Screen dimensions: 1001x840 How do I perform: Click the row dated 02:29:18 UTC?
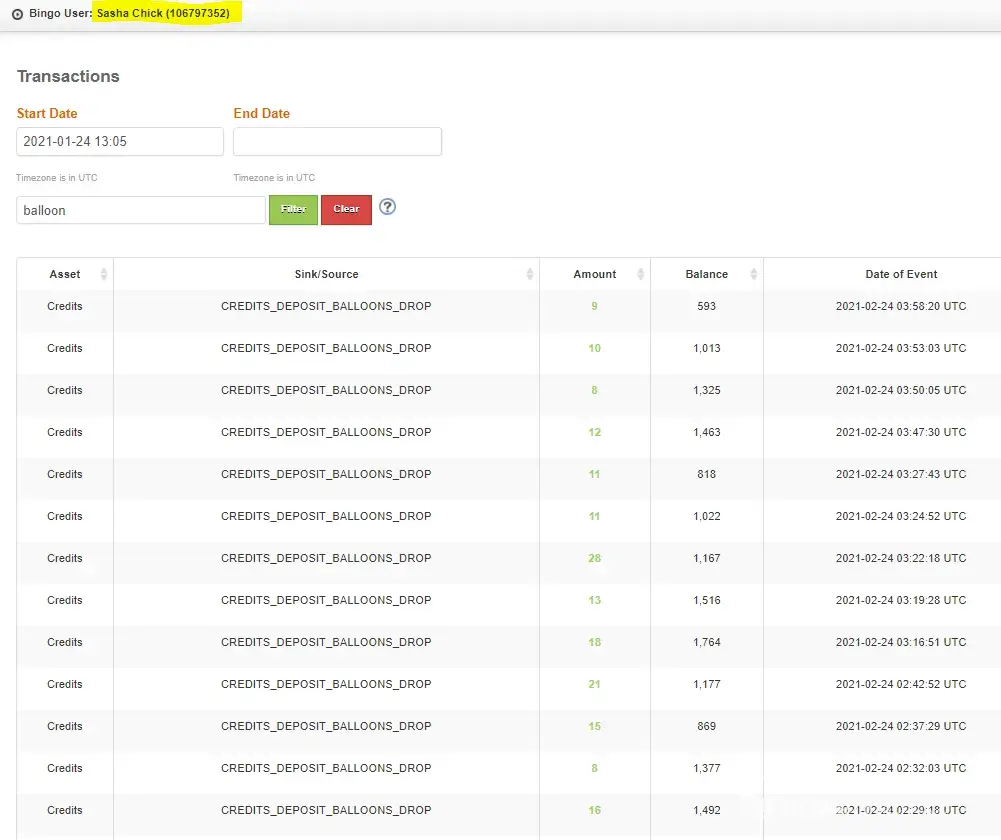[x=901, y=810]
